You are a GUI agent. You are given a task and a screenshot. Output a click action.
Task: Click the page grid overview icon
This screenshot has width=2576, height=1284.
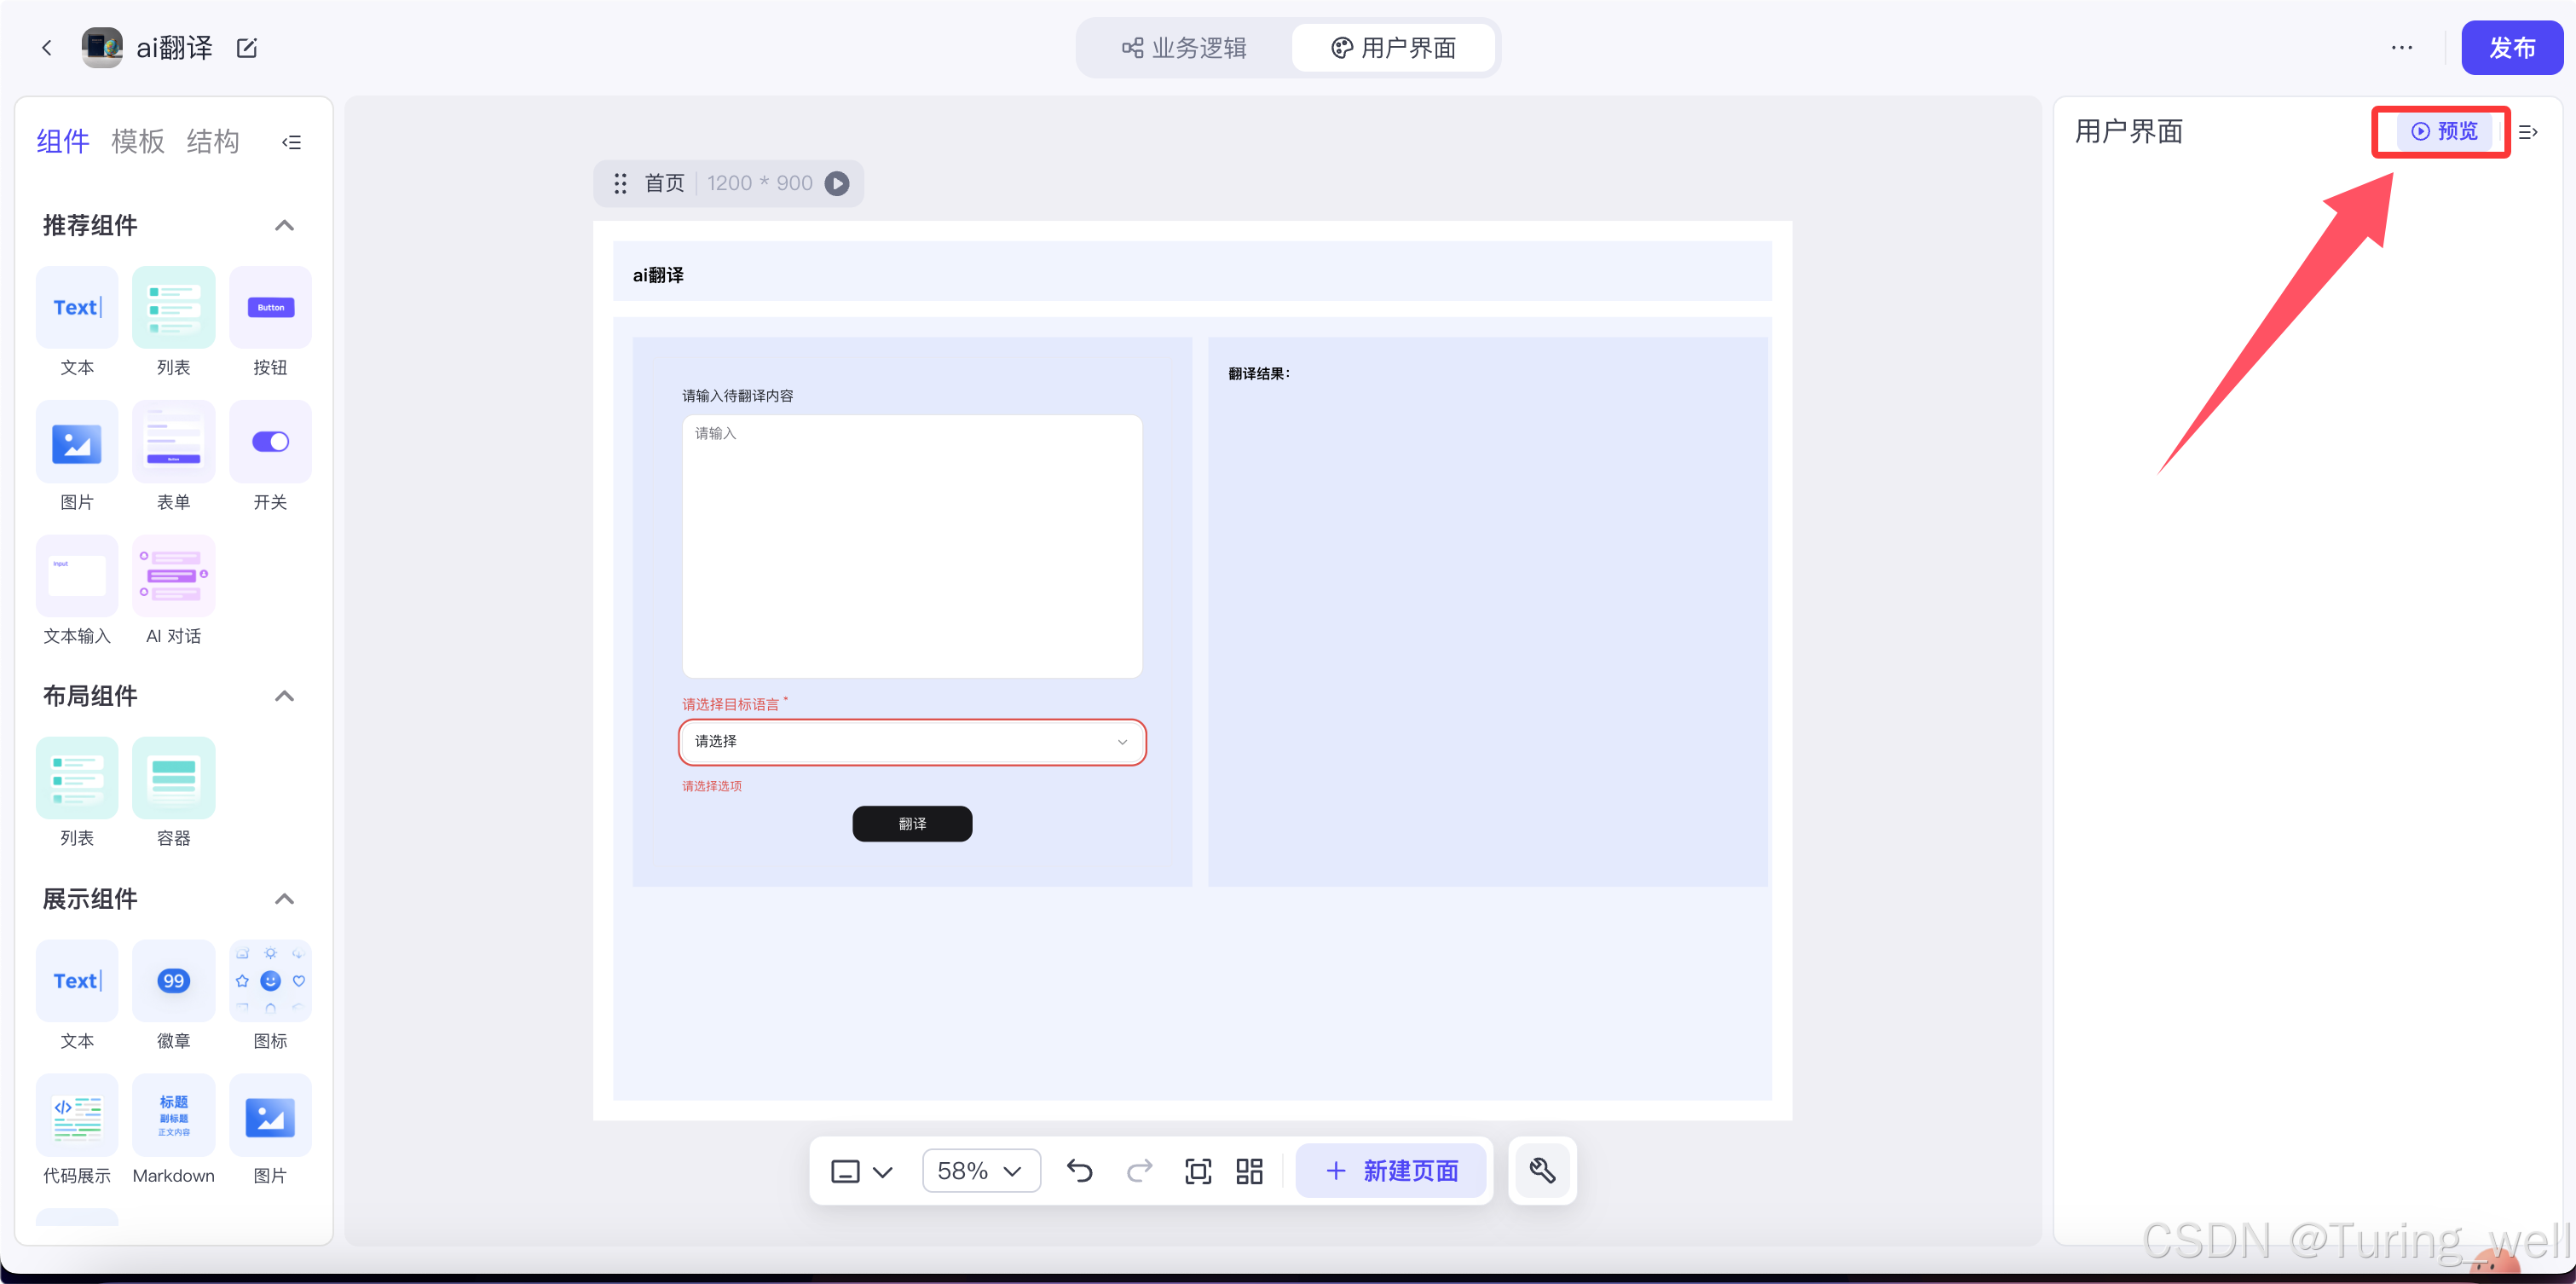1249,1170
